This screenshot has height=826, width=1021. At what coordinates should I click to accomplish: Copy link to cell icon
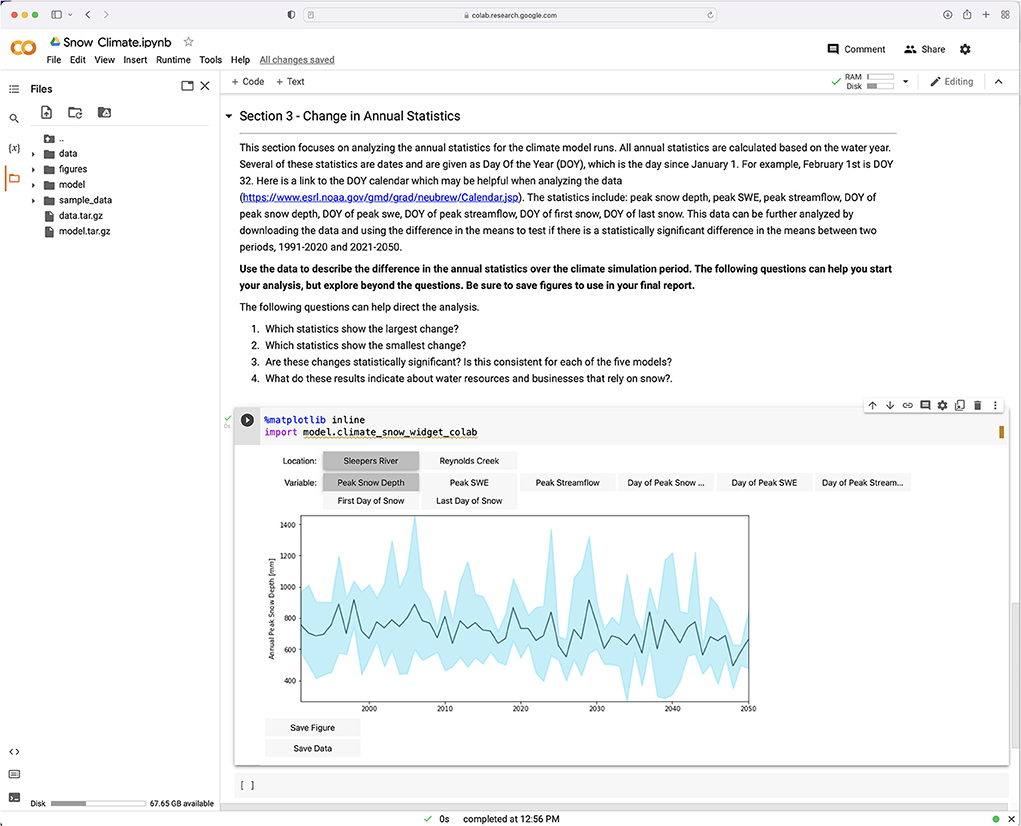pyautogui.click(x=908, y=406)
